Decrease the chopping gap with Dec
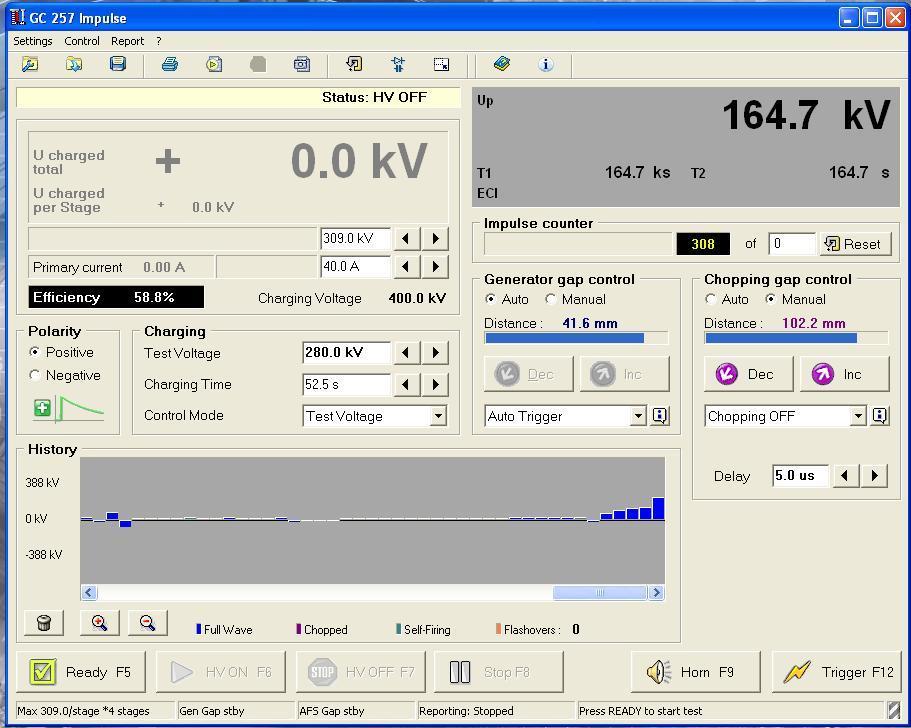This screenshot has height=728, width=911. click(x=748, y=374)
